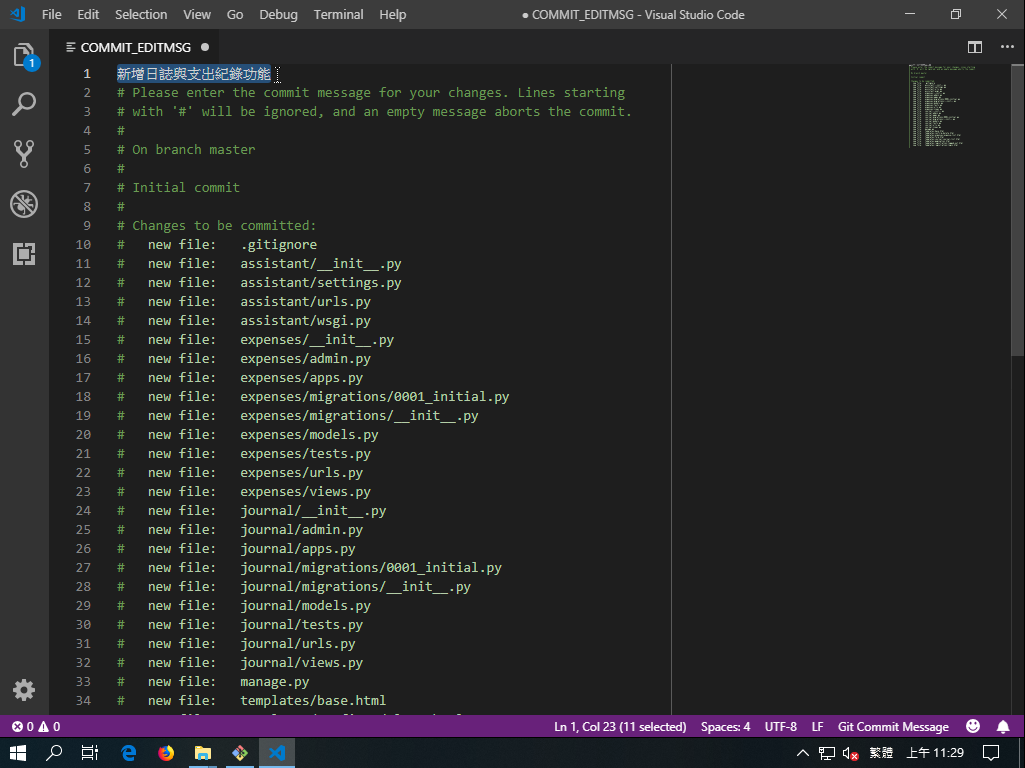Viewport: 1025px width, 768px height.
Task: Open the Search view icon
Action: [24, 104]
